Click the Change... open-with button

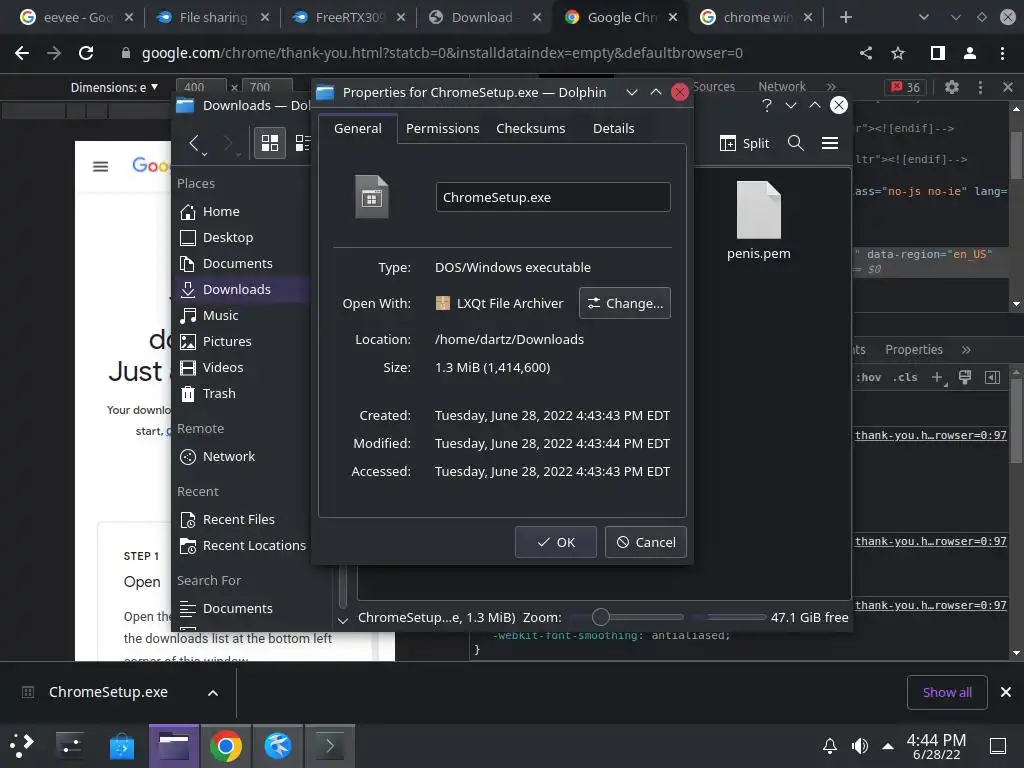(624, 303)
